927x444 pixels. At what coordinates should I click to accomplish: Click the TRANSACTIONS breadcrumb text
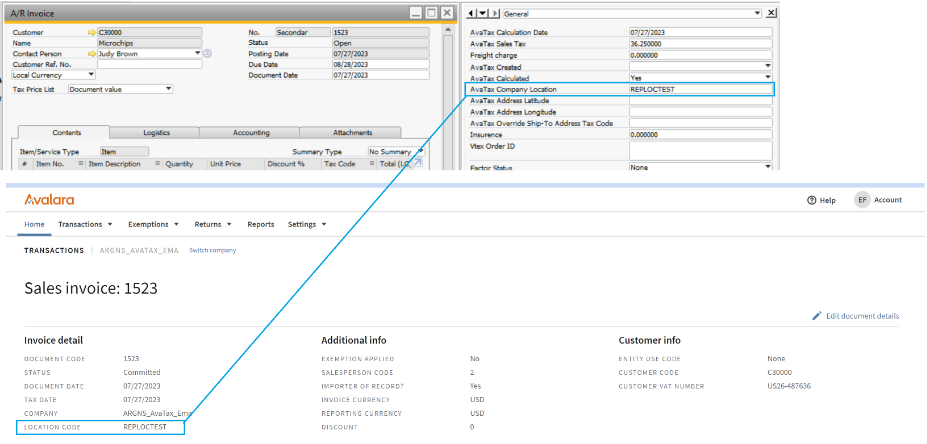(x=54, y=251)
